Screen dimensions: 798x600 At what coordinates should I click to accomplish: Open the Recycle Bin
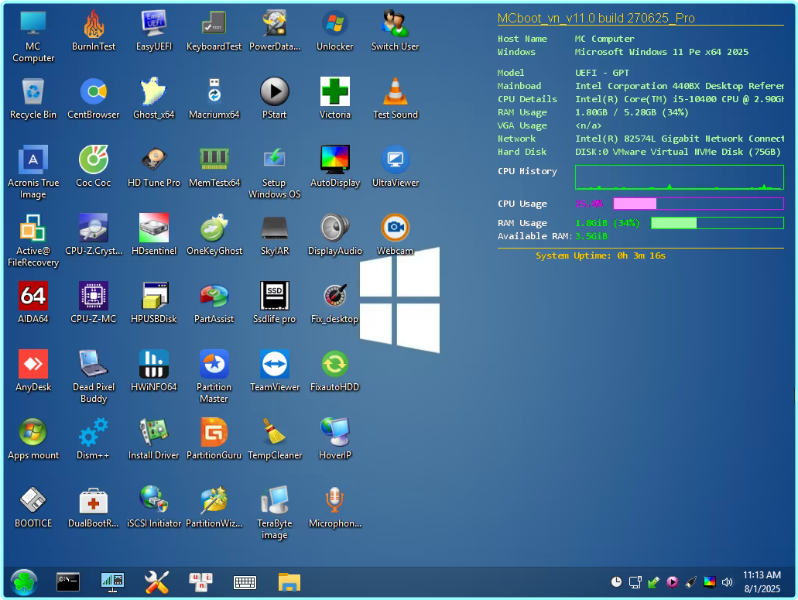tap(33, 99)
